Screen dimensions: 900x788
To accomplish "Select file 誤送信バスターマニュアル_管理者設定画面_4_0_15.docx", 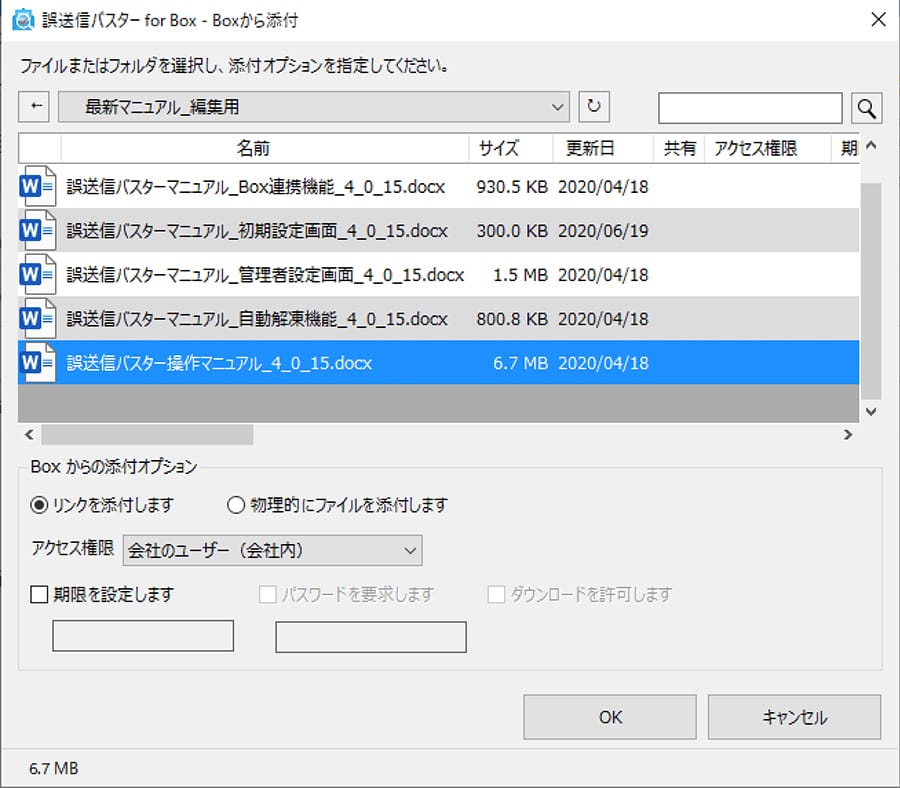I will coord(439,274).
